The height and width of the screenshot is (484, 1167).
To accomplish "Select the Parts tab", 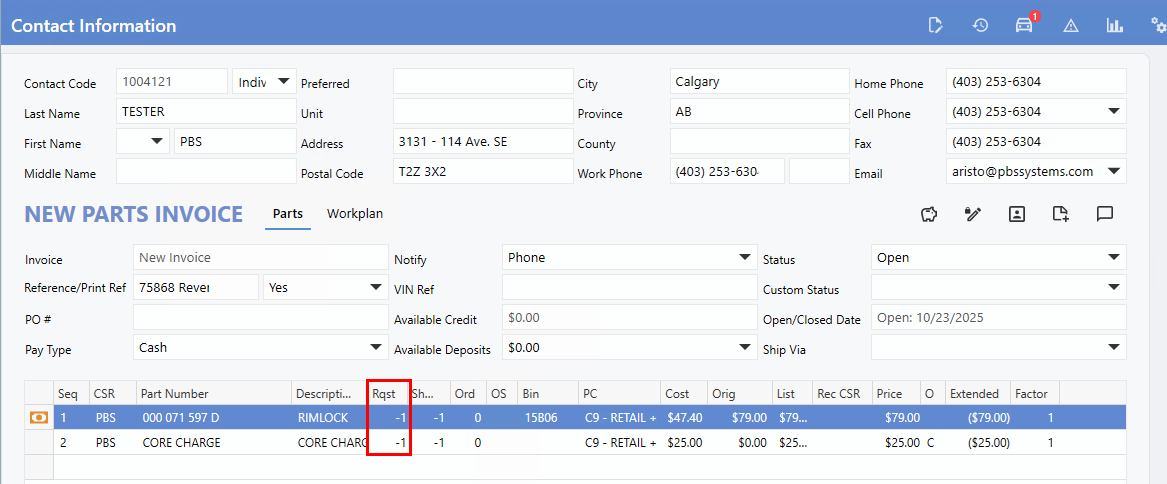I will point(288,213).
